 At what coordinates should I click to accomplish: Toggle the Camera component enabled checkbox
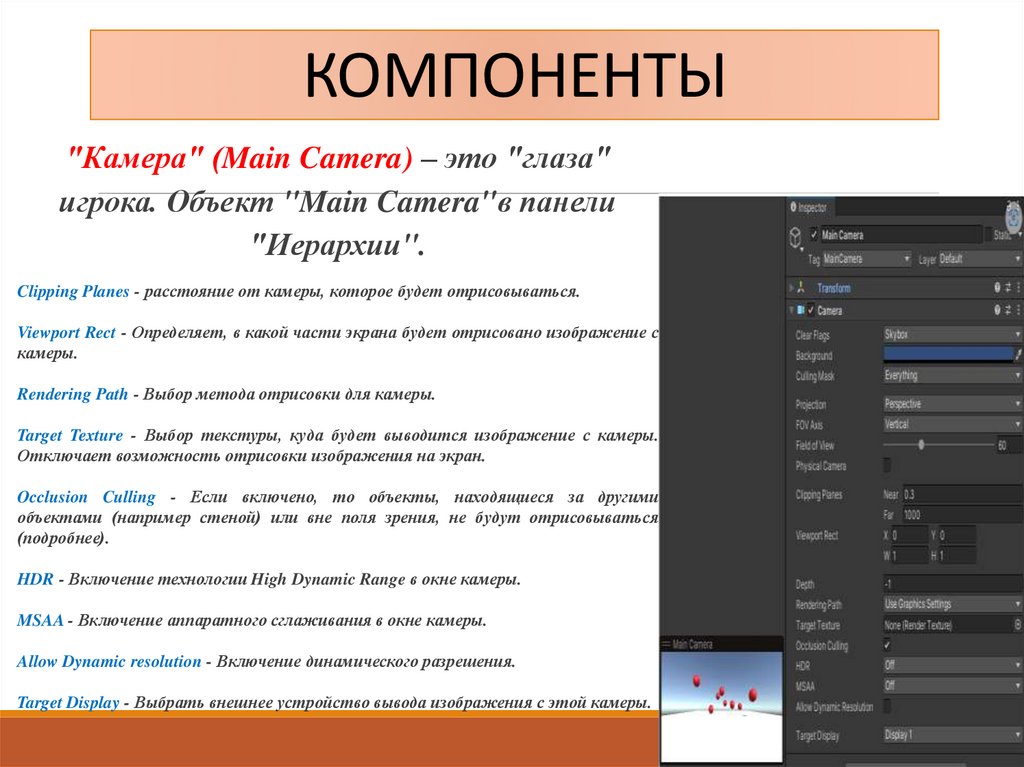coord(811,310)
